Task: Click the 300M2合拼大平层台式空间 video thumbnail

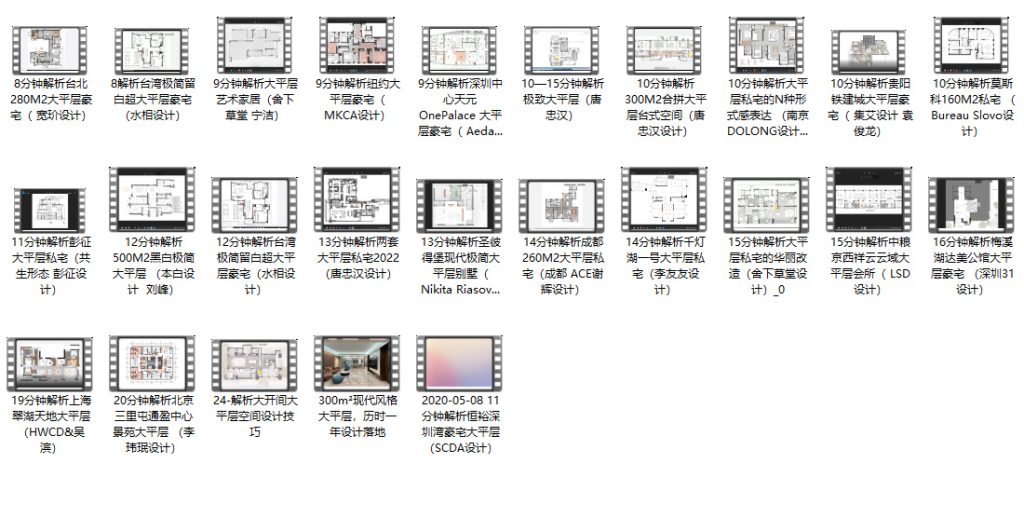Action: 662,47
